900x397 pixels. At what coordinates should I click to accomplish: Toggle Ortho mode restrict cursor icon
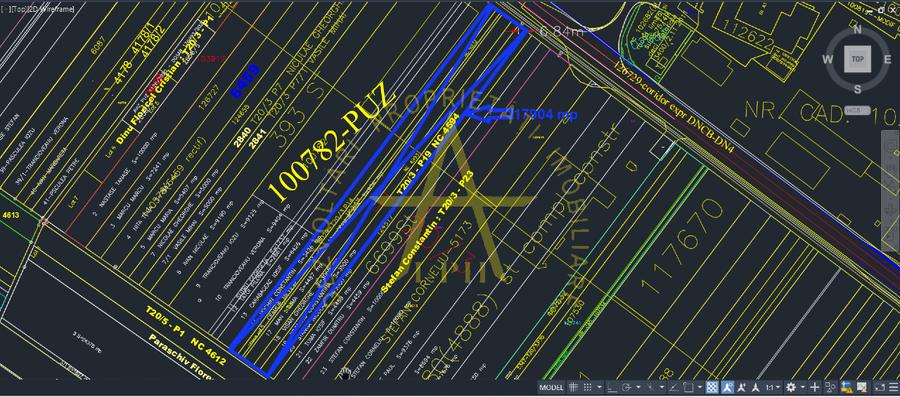[612, 387]
